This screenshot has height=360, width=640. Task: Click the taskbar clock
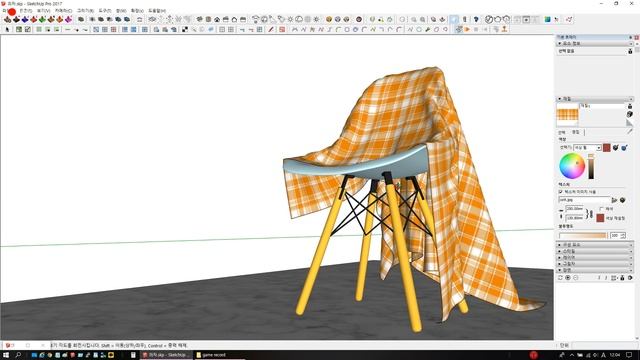pos(615,355)
